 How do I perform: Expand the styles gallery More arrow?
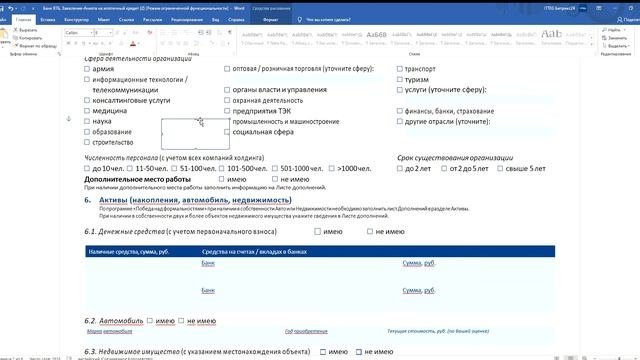pos(591,44)
